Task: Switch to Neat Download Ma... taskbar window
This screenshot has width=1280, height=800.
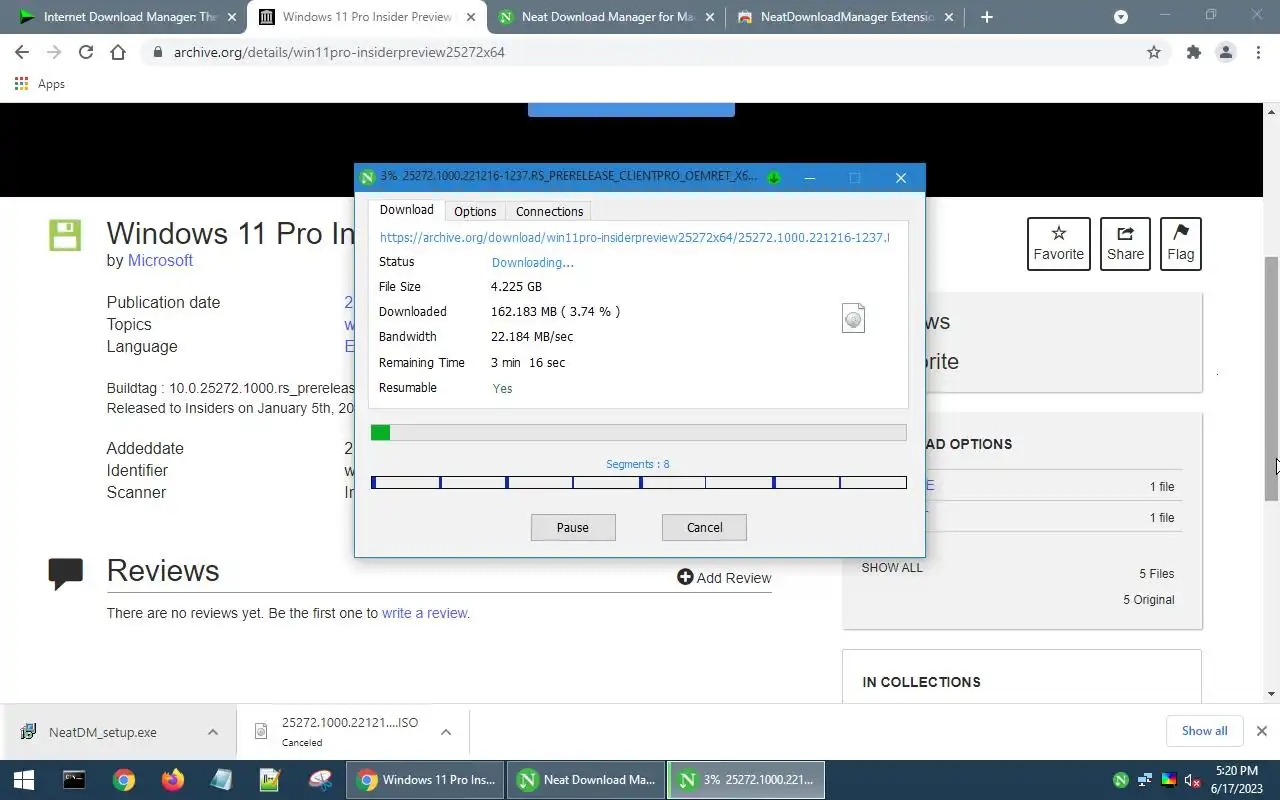Action: point(586,780)
